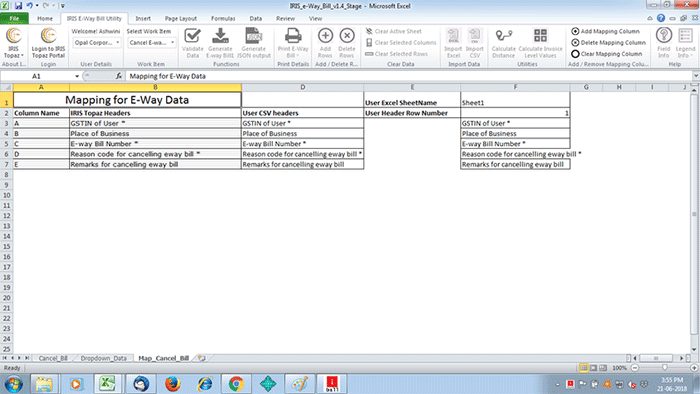Expand the formula bar
Image resolution: width=700 pixels, height=394 pixels.
tap(696, 76)
